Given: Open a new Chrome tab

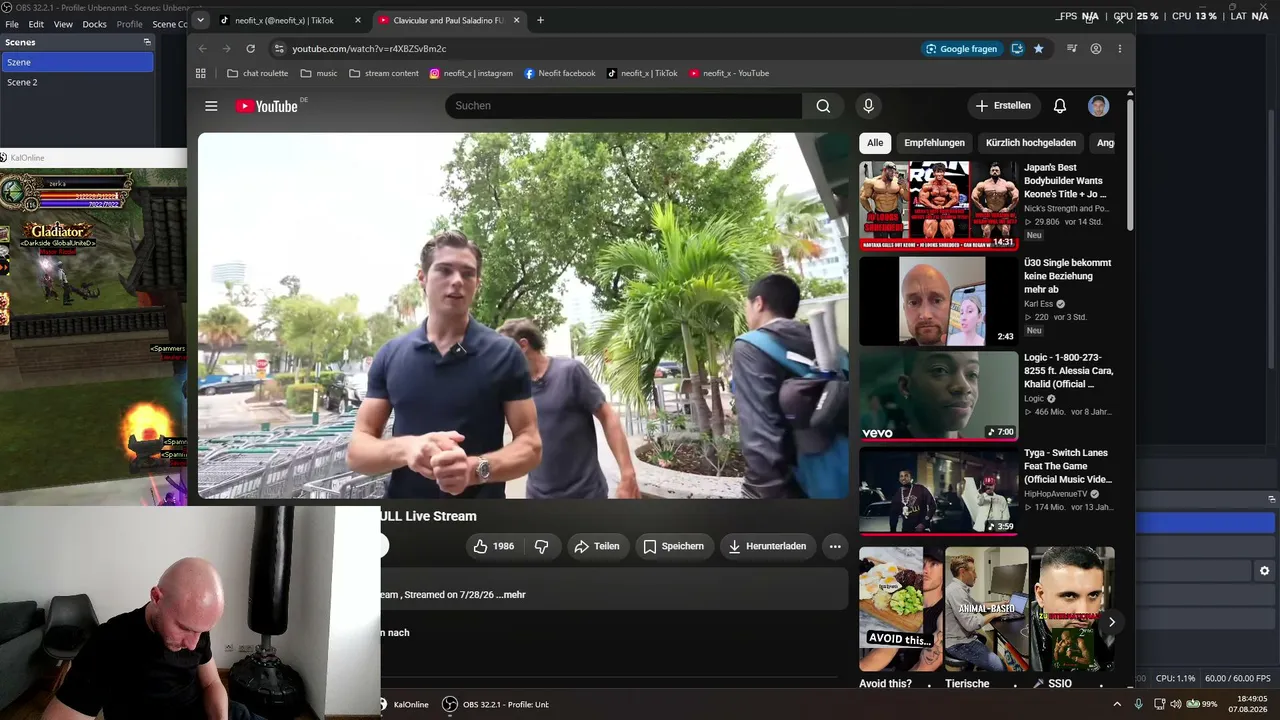Looking at the screenshot, I should click(x=540, y=20).
